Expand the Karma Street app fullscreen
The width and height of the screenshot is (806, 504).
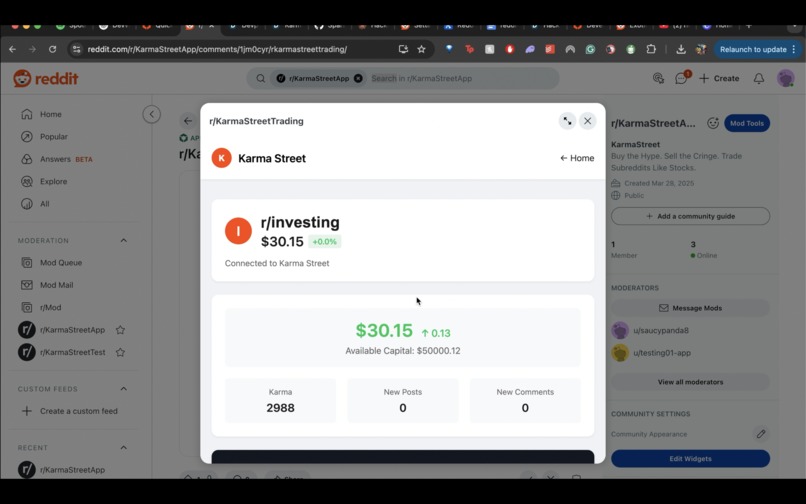point(567,121)
